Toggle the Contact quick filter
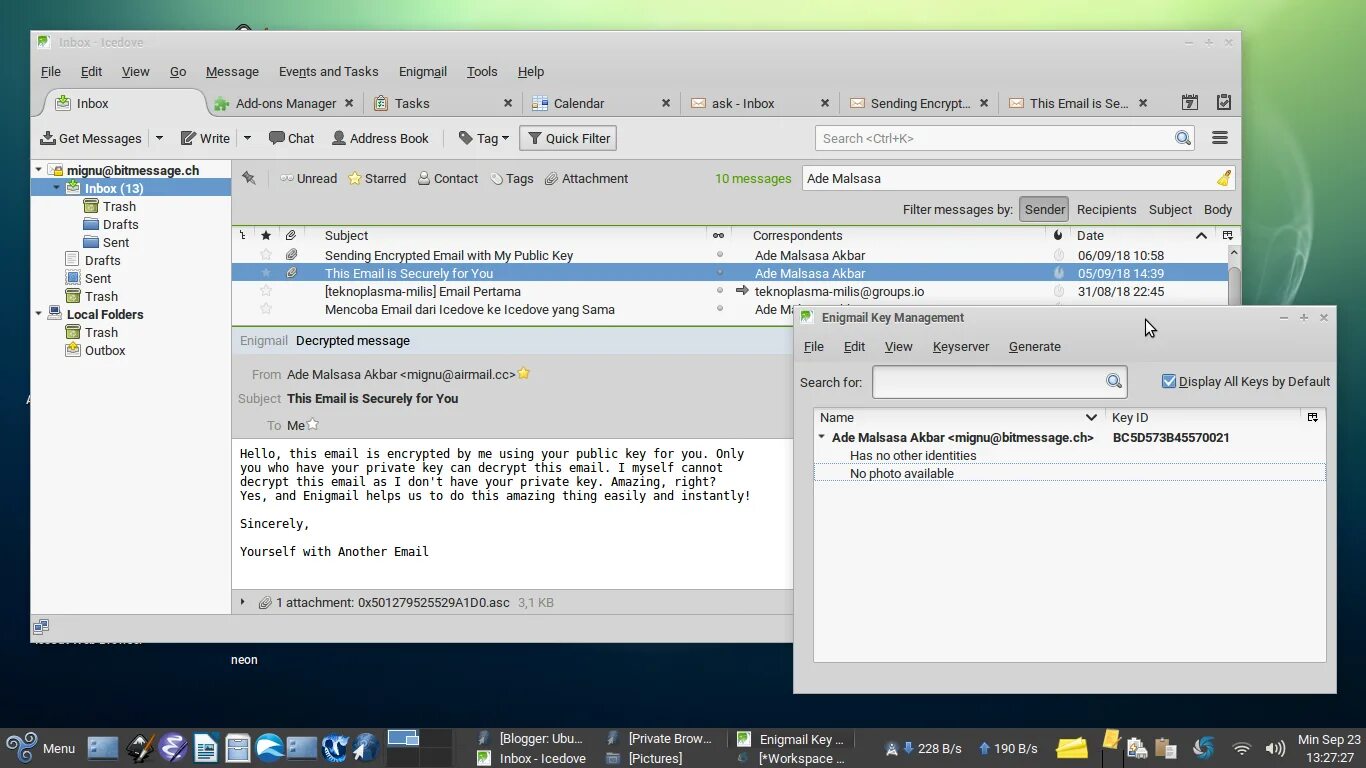 (x=447, y=178)
